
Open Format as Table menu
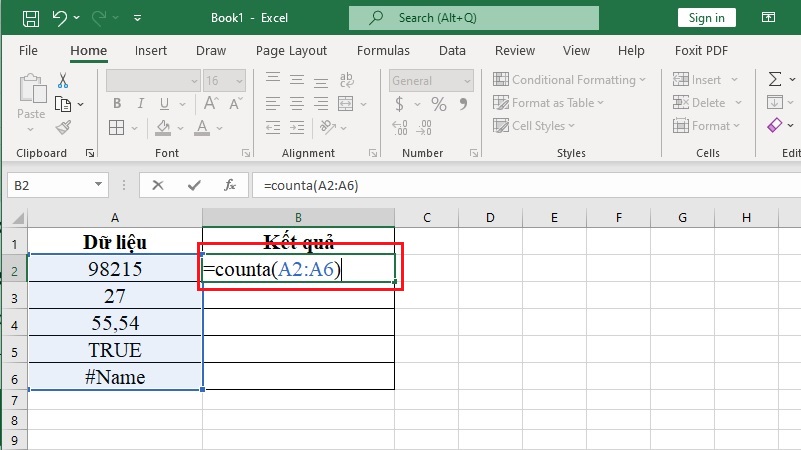[x=548, y=103]
